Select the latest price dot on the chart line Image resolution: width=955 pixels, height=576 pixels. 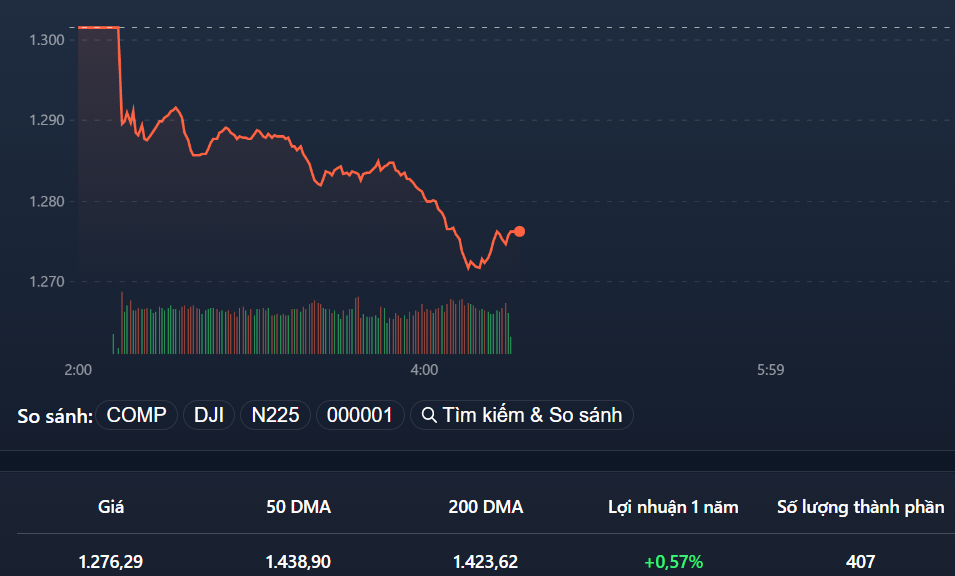click(x=520, y=231)
